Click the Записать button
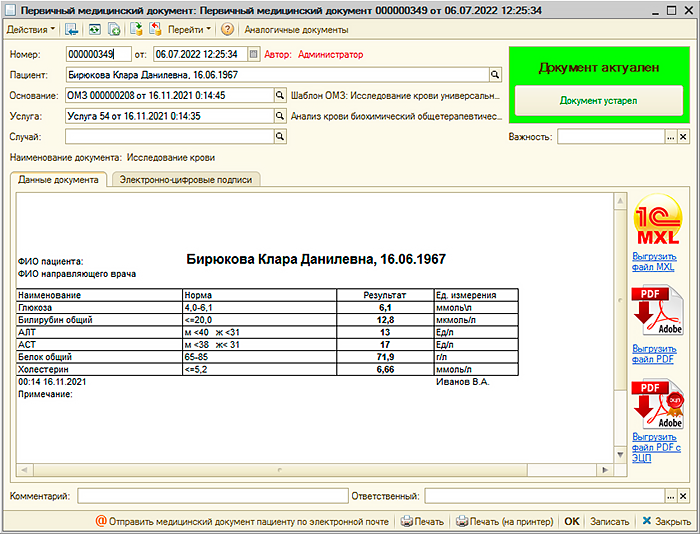This screenshot has height=534, width=700. 610,521
